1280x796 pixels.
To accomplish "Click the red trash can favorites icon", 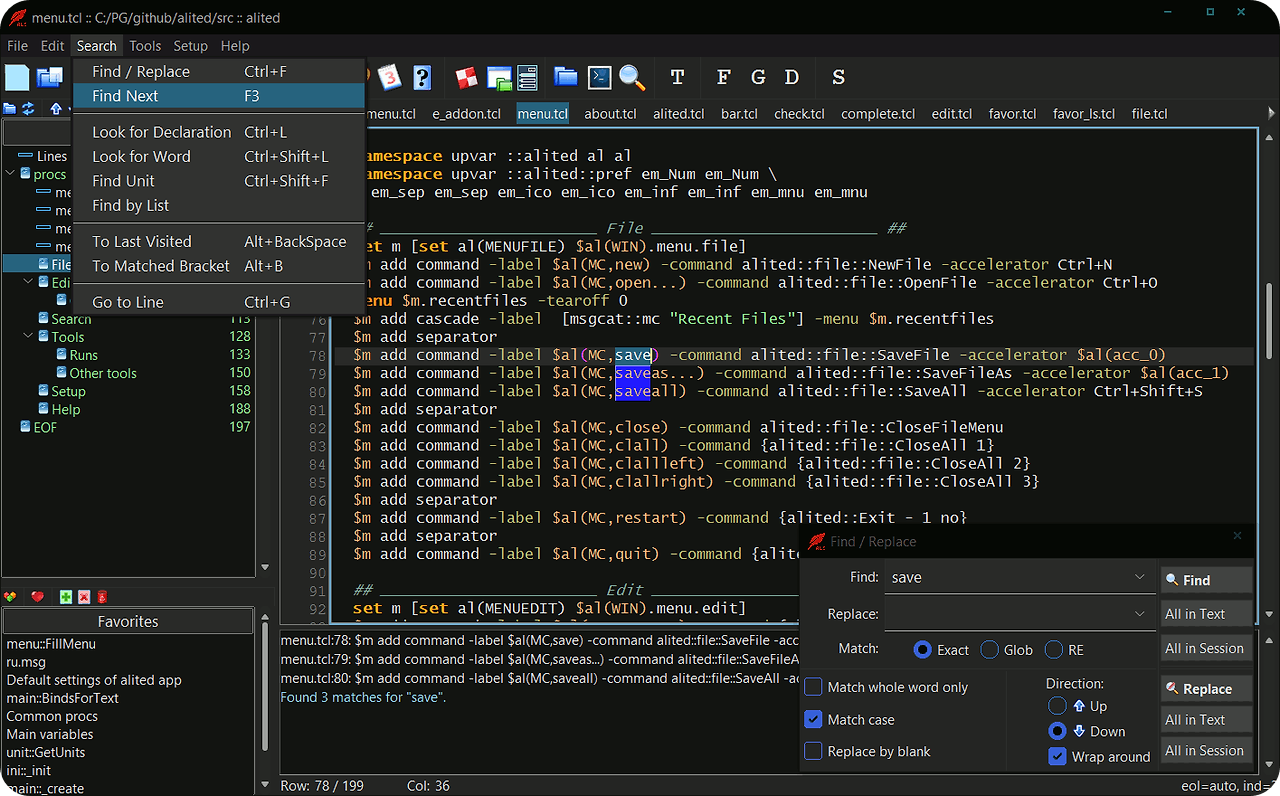I will [101, 597].
